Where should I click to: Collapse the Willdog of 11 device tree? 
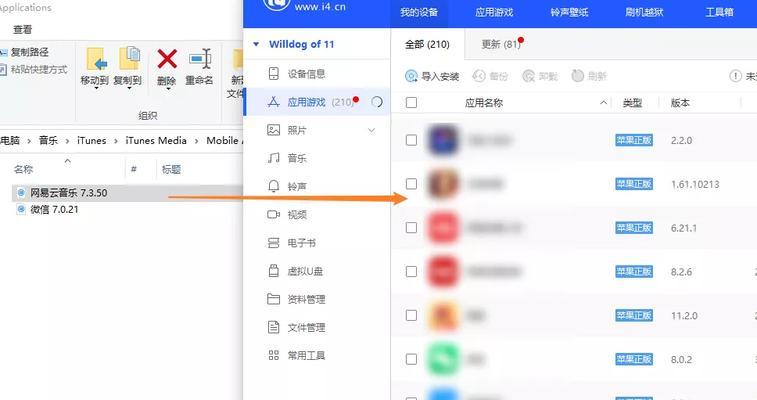pyautogui.click(x=256, y=44)
